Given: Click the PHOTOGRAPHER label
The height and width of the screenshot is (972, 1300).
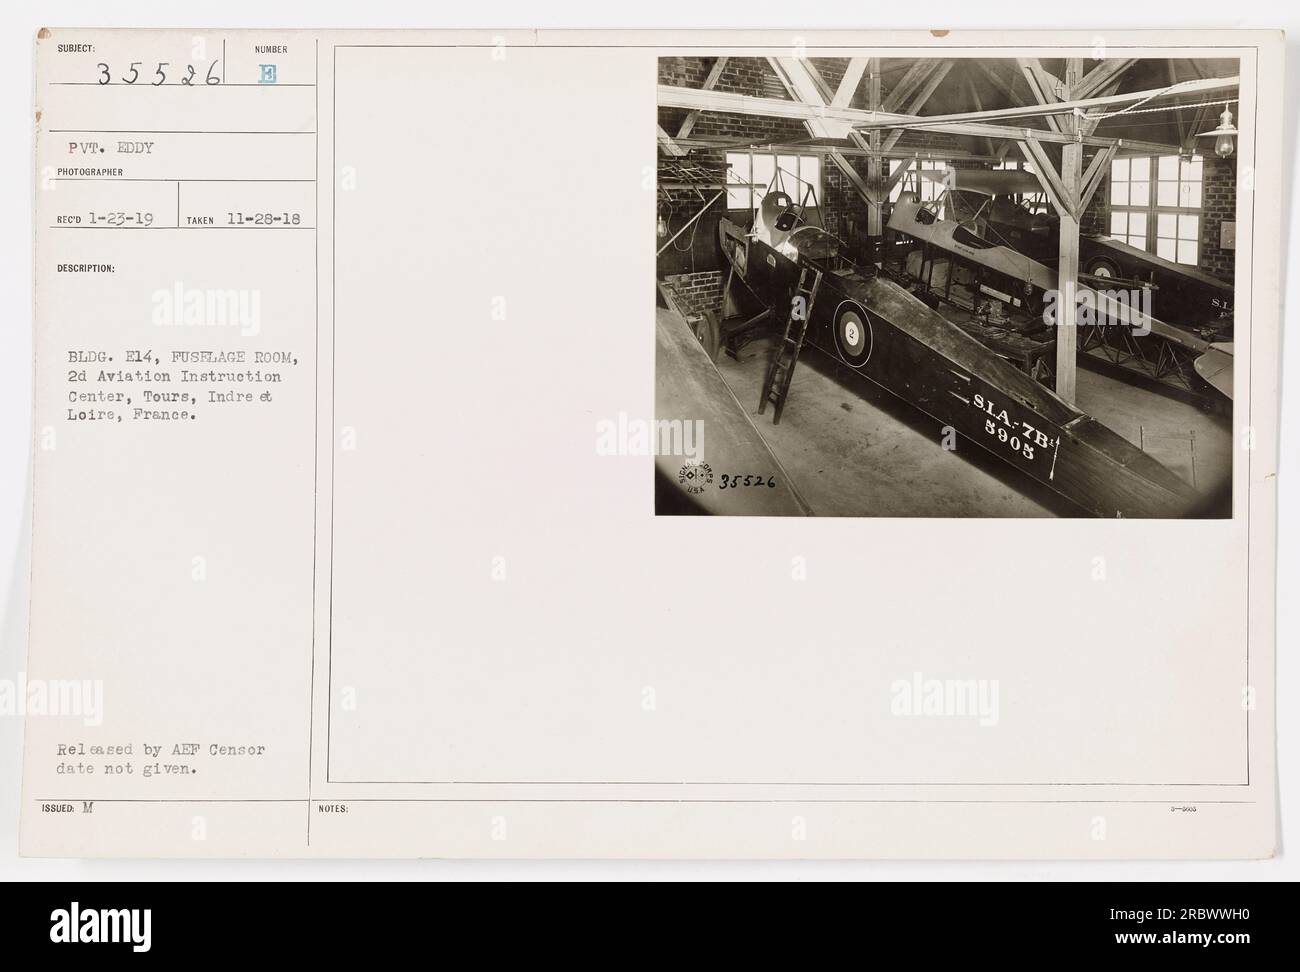Looking at the screenshot, I should click(90, 171).
